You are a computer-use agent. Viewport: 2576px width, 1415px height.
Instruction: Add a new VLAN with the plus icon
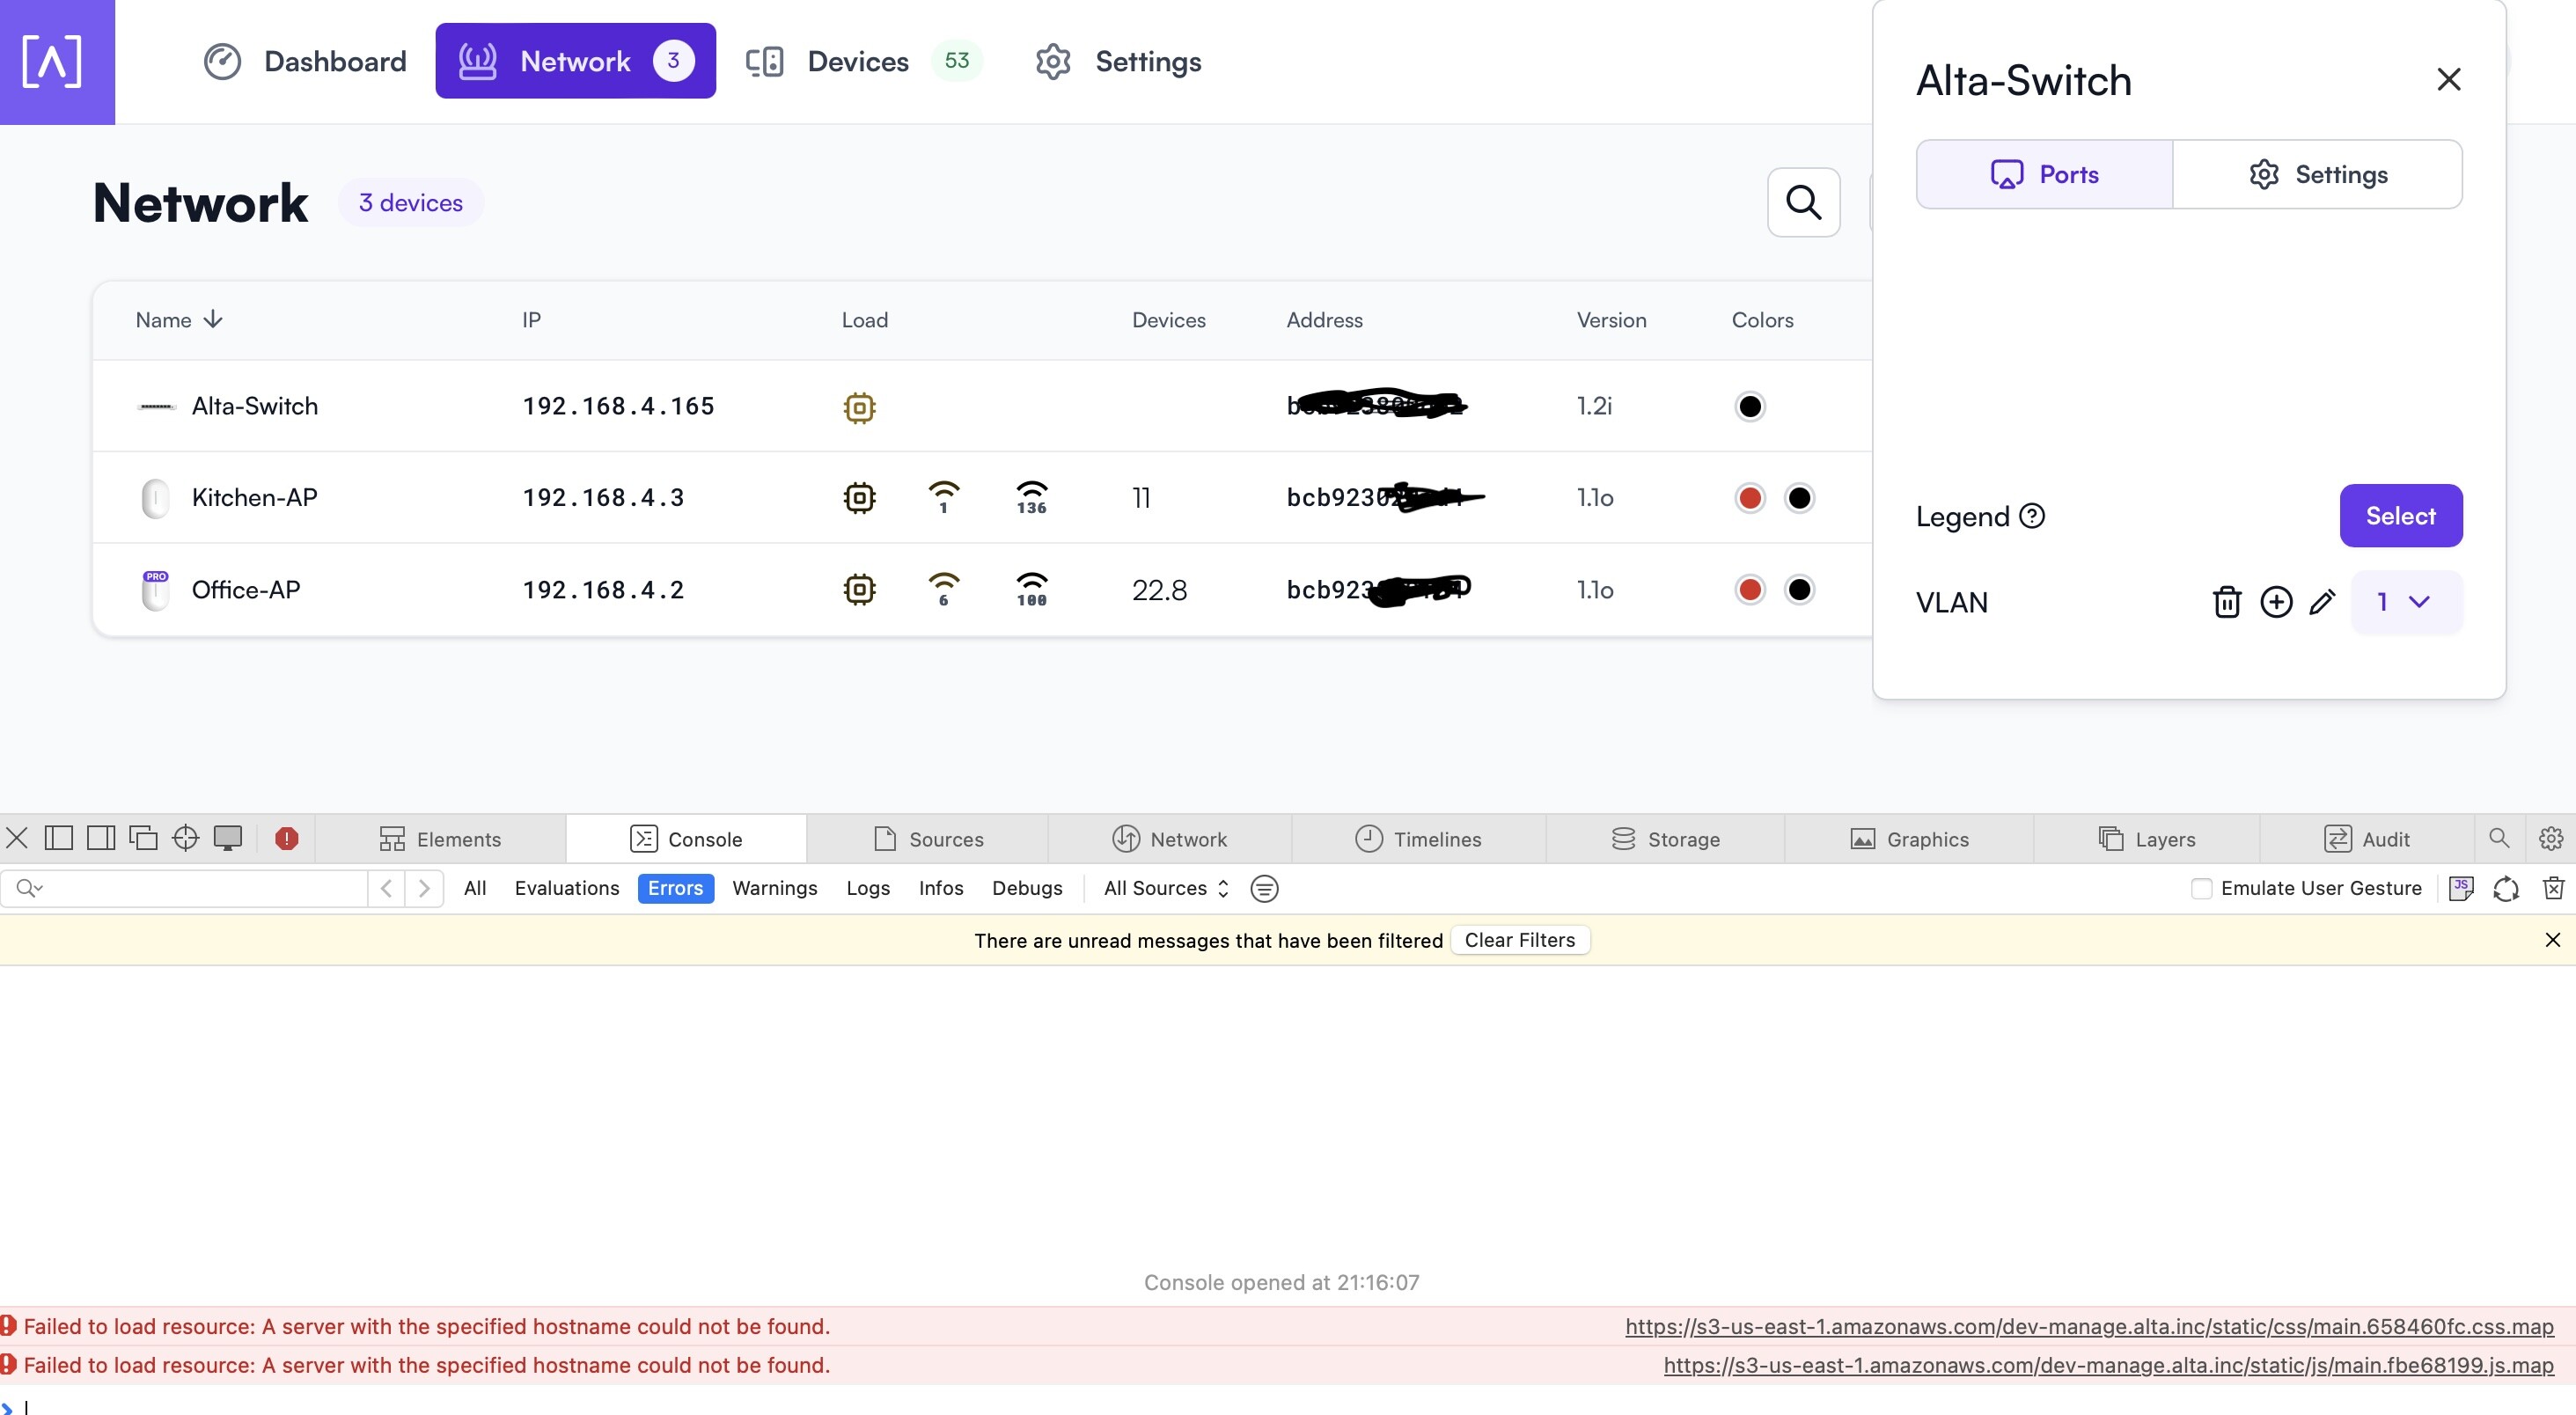click(x=2275, y=601)
